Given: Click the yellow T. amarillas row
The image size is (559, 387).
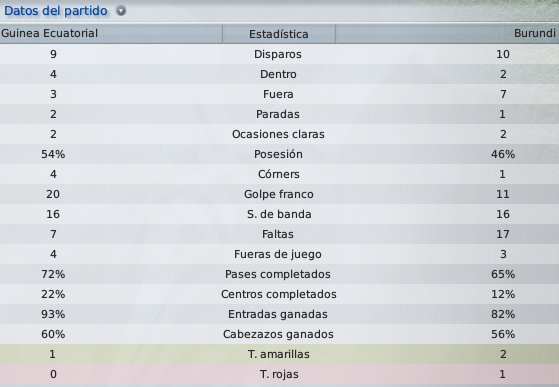Looking at the screenshot, I should pos(280,354).
